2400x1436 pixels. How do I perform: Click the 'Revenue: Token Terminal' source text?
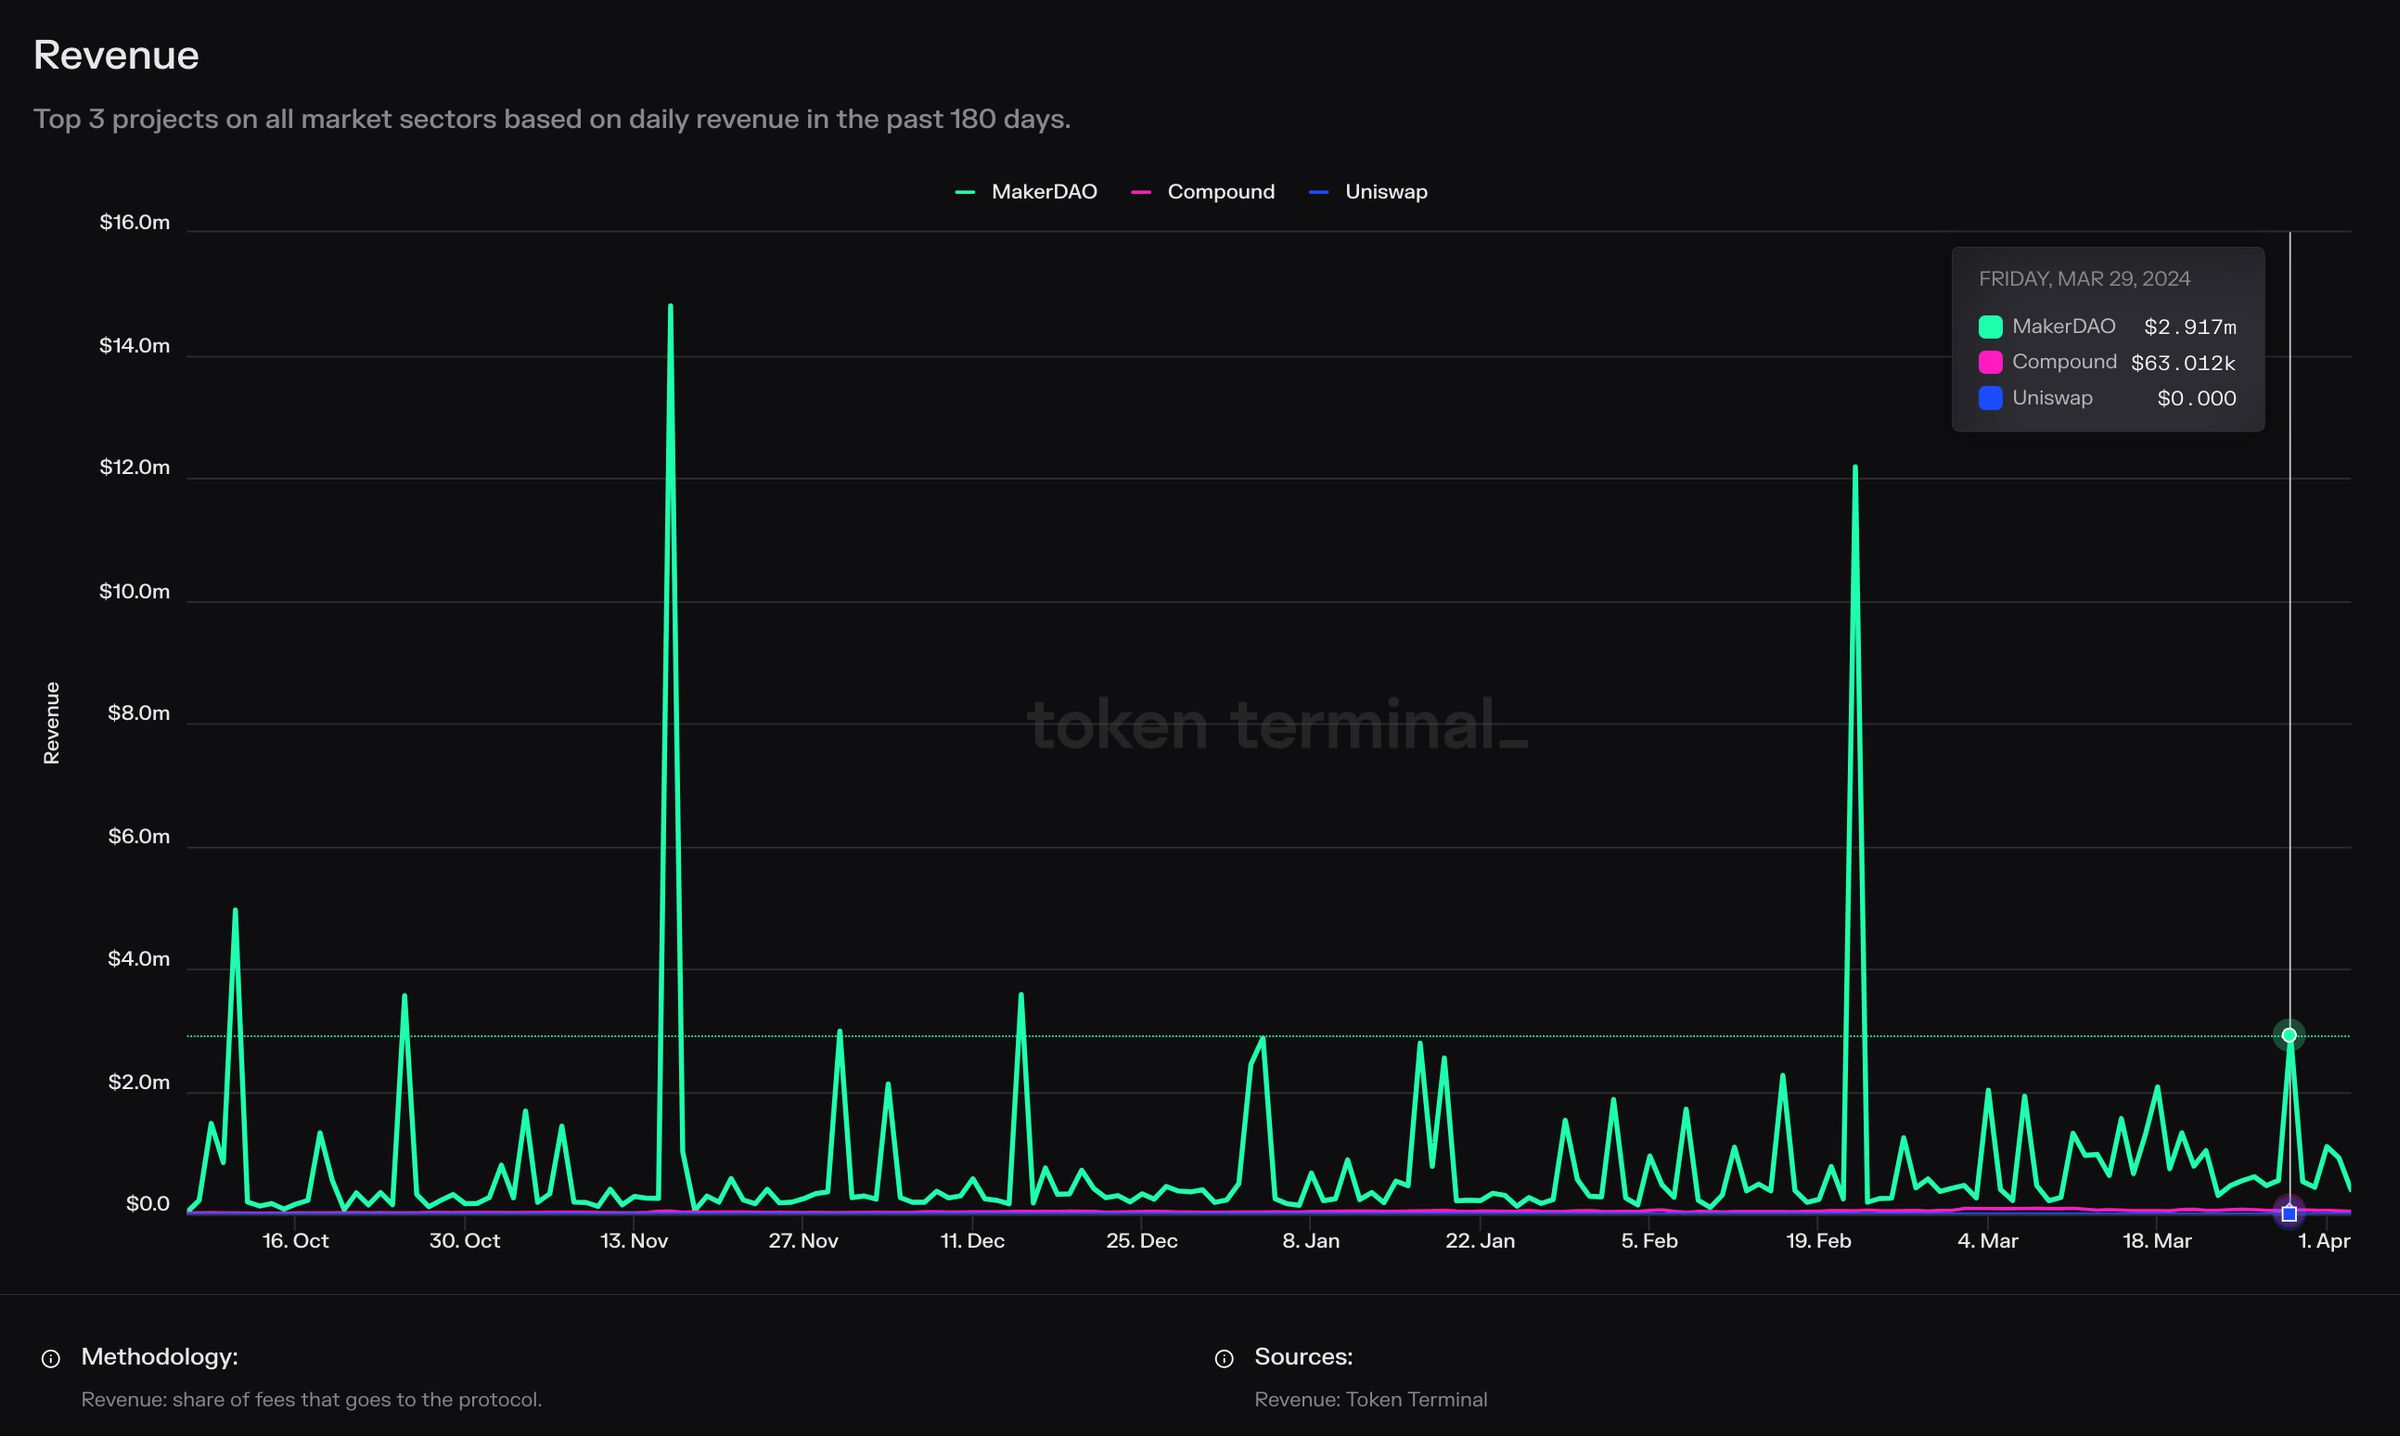tap(1371, 1399)
